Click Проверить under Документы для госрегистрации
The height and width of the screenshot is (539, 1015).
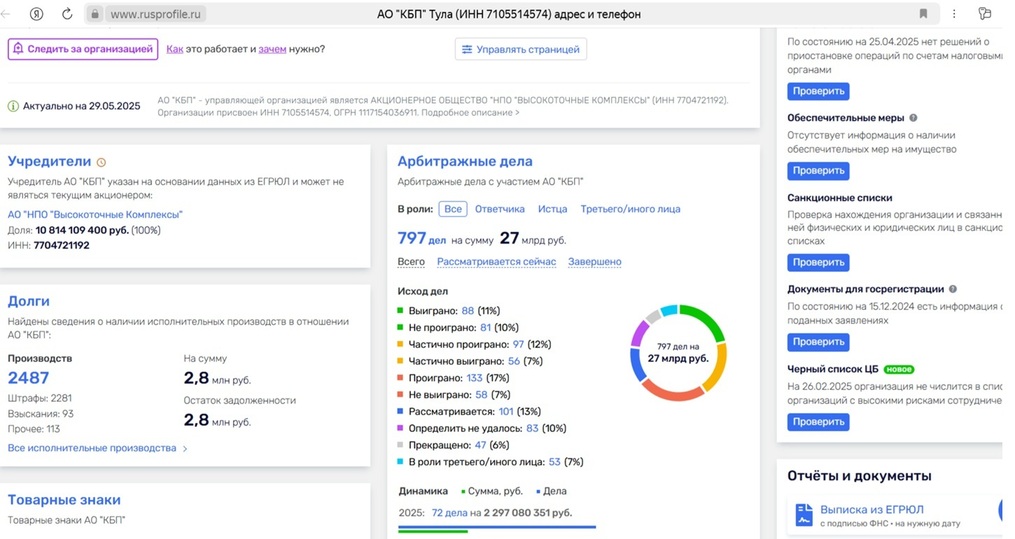[x=818, y=342]
